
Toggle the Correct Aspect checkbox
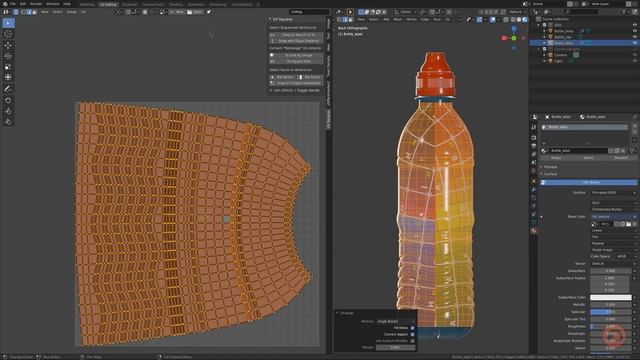(413, 334)
